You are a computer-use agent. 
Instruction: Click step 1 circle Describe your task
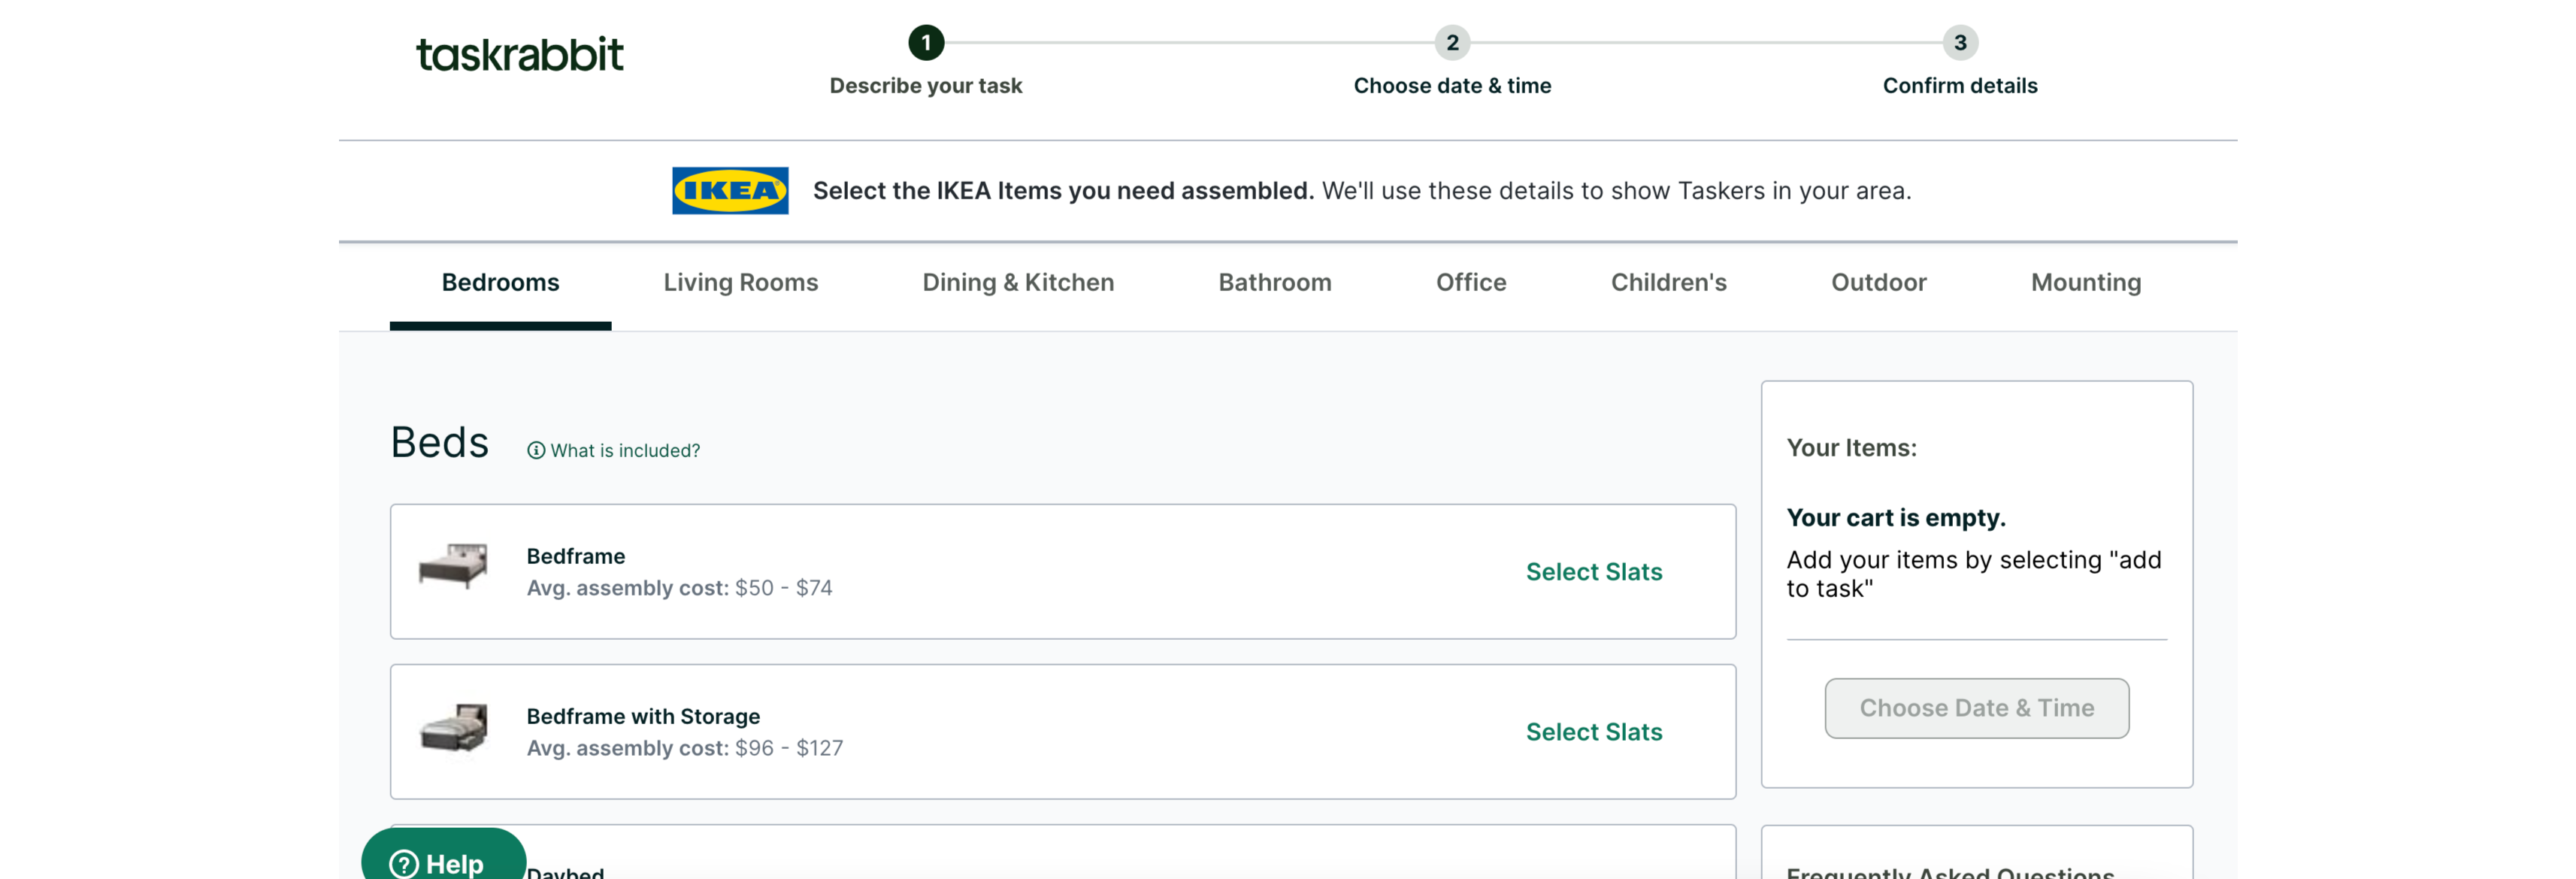tap(926, 43)
